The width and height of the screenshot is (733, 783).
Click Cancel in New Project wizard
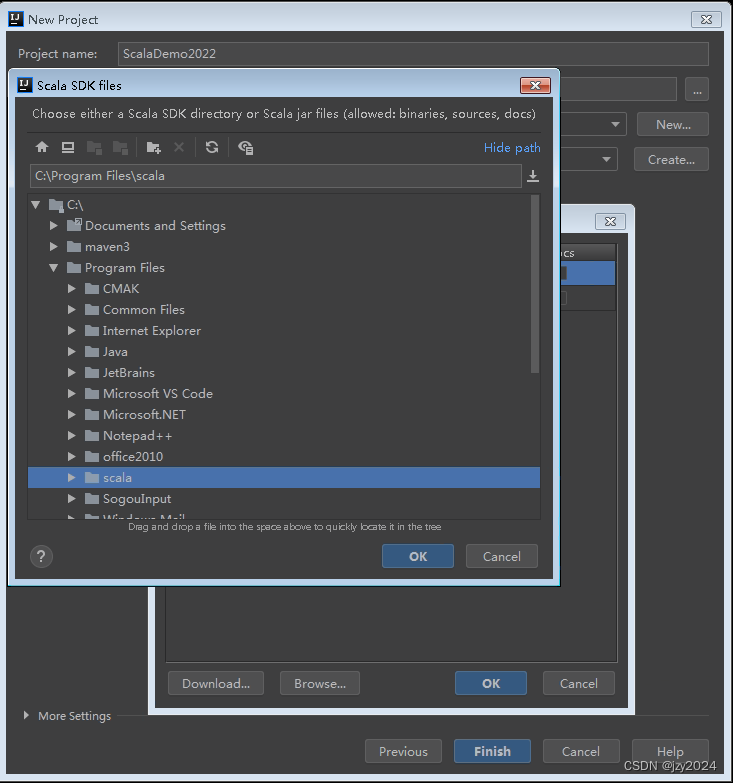(x=581, y=751)
